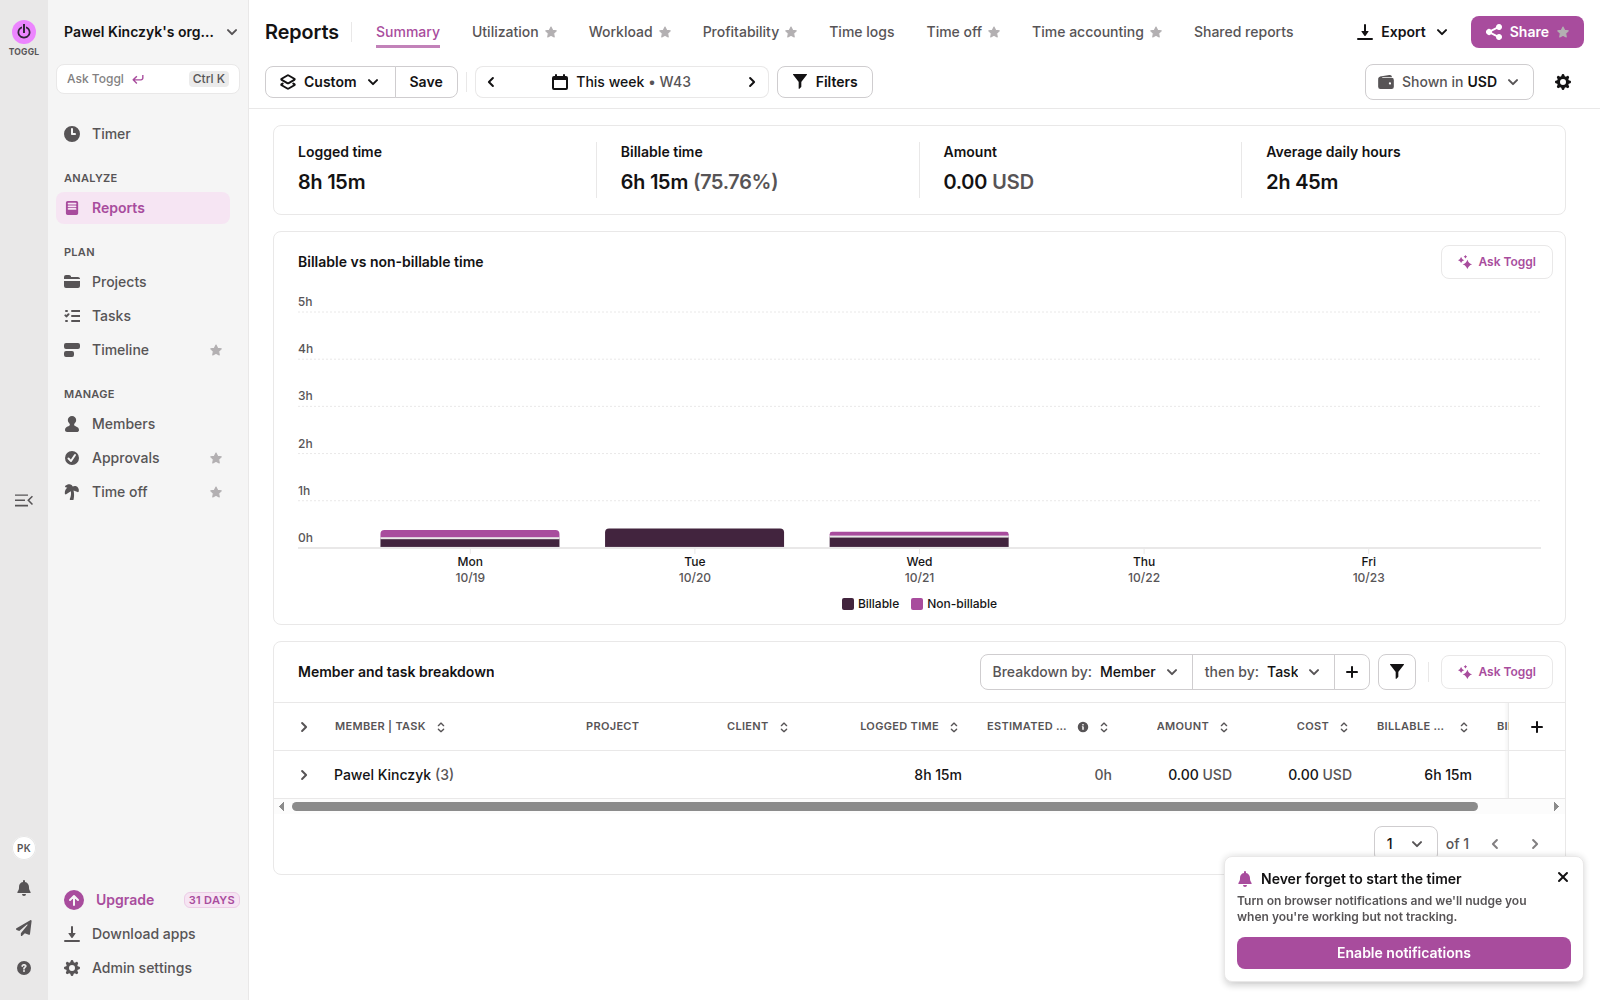Screen dimensions: 1600x1000
Task: Expand the Pawel Kinczyk row
Action: pyautogui.click(x=304, y=775)
